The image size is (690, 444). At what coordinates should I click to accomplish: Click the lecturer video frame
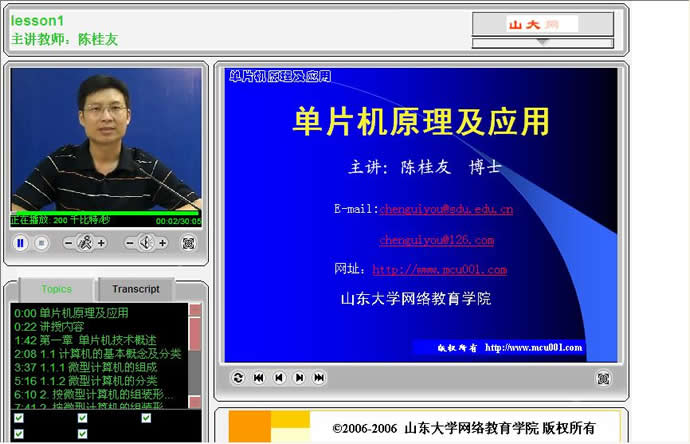point(106,140)
